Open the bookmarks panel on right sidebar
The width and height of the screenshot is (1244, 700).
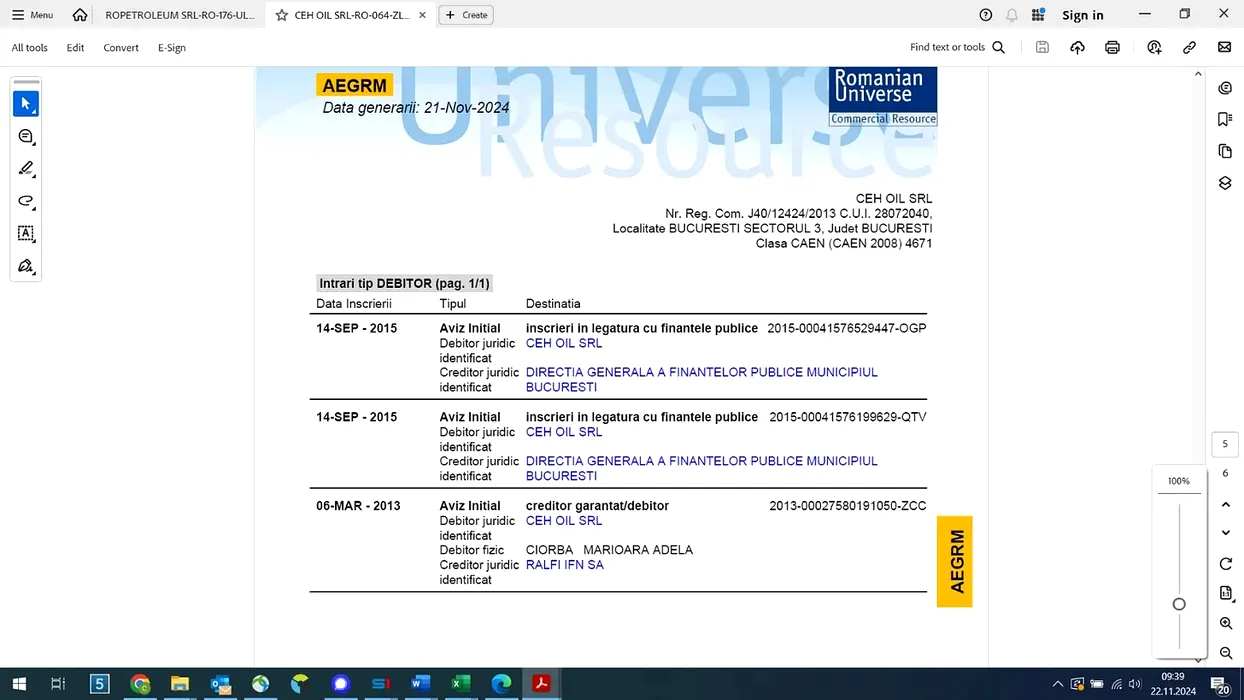click(1225, 120)
